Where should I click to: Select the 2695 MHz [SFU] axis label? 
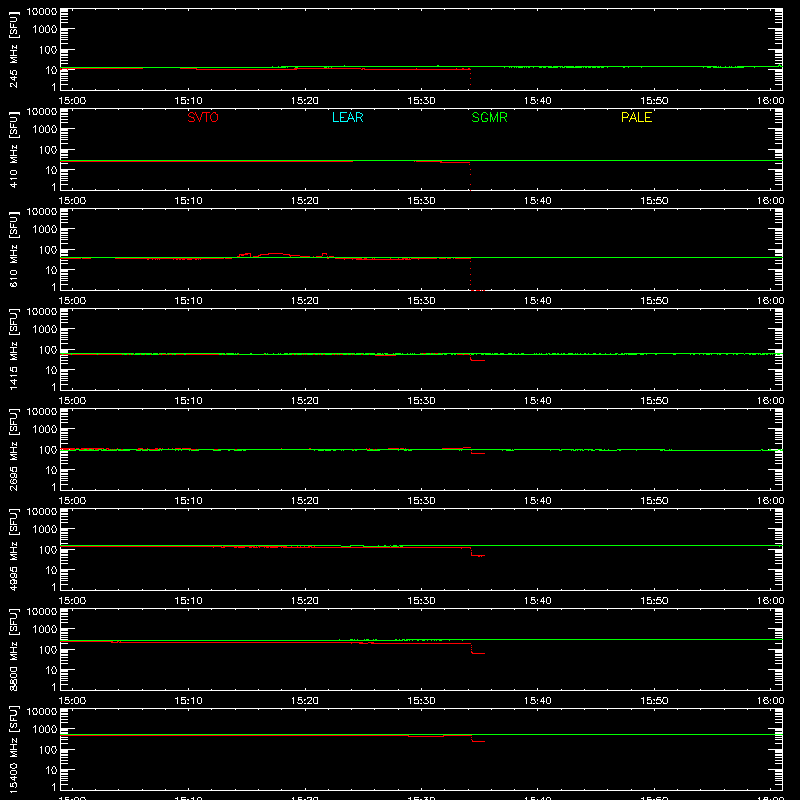13,449
